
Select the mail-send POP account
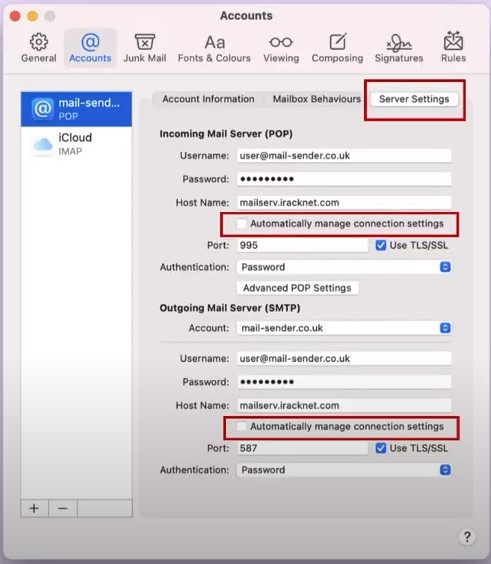coord(76,109)
